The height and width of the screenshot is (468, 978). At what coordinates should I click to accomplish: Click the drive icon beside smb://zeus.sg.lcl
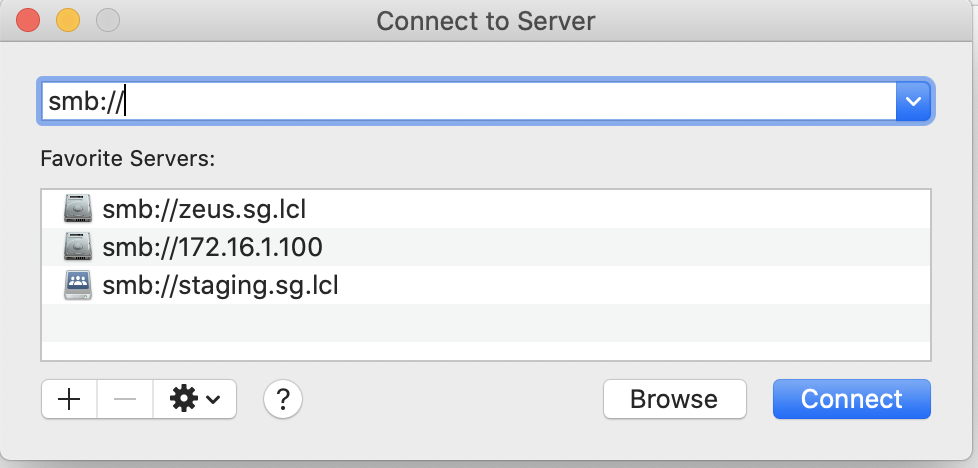pos(77,209)
